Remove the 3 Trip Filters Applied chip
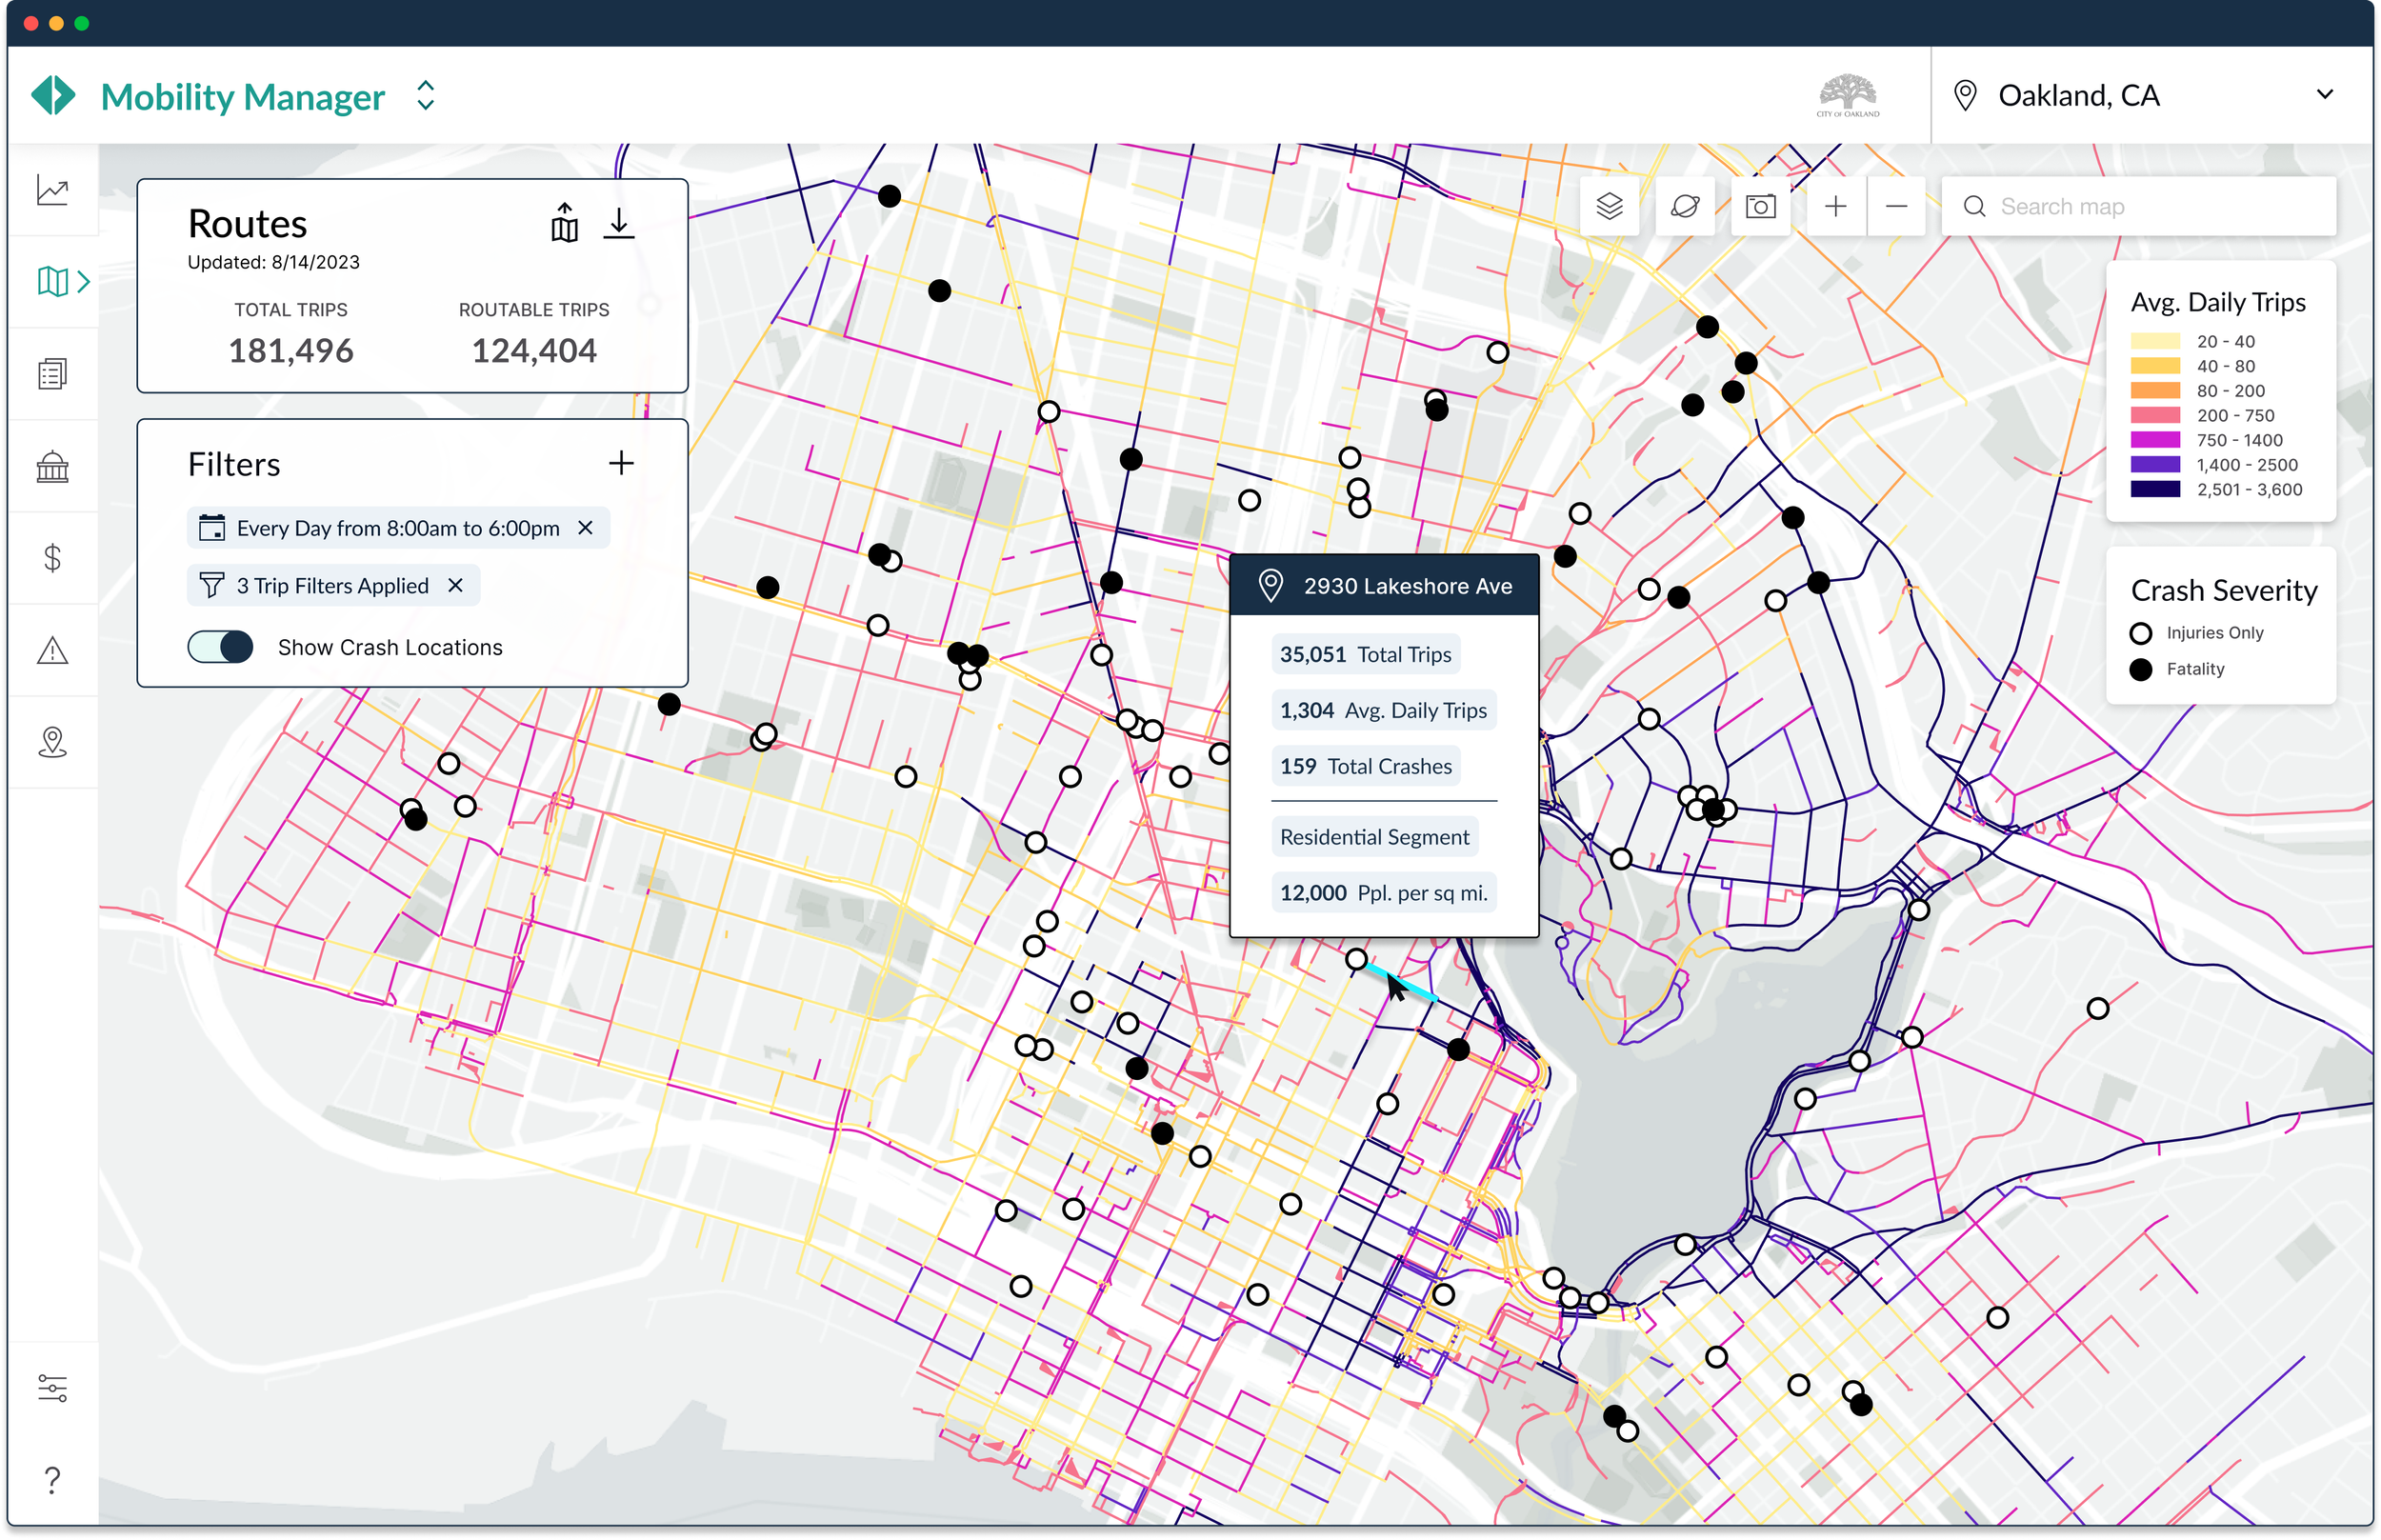 pyautogui.click(x=456, y=586)
